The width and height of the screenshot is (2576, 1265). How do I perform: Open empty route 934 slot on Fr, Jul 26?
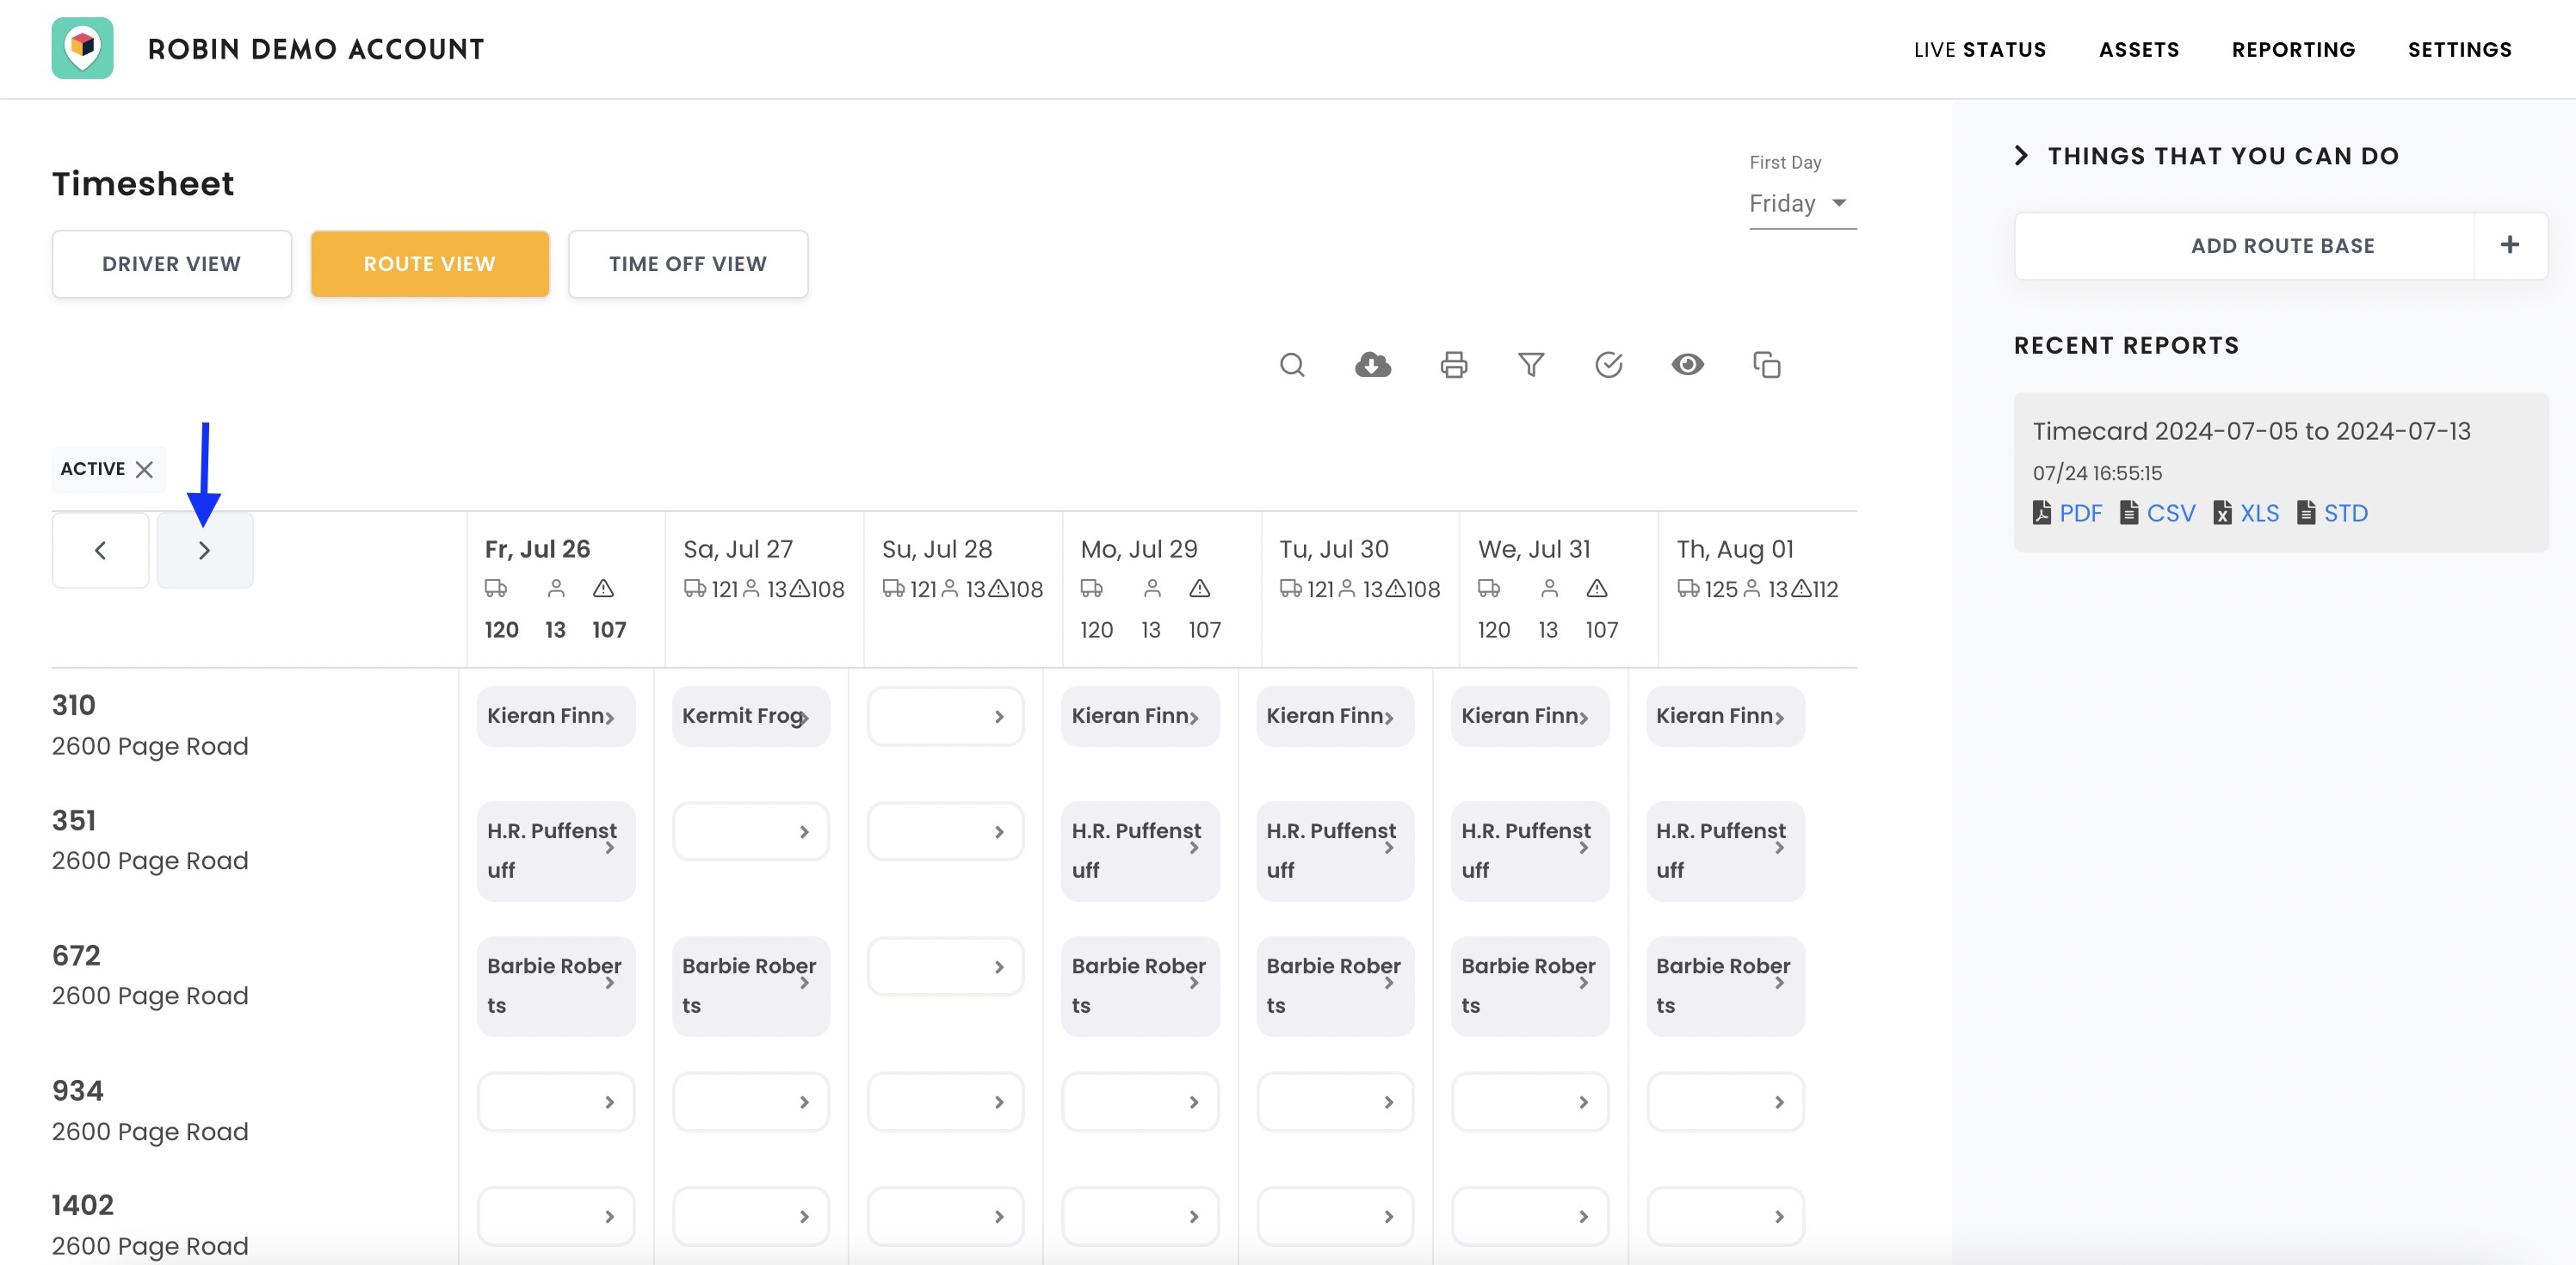coord(556,1102)
